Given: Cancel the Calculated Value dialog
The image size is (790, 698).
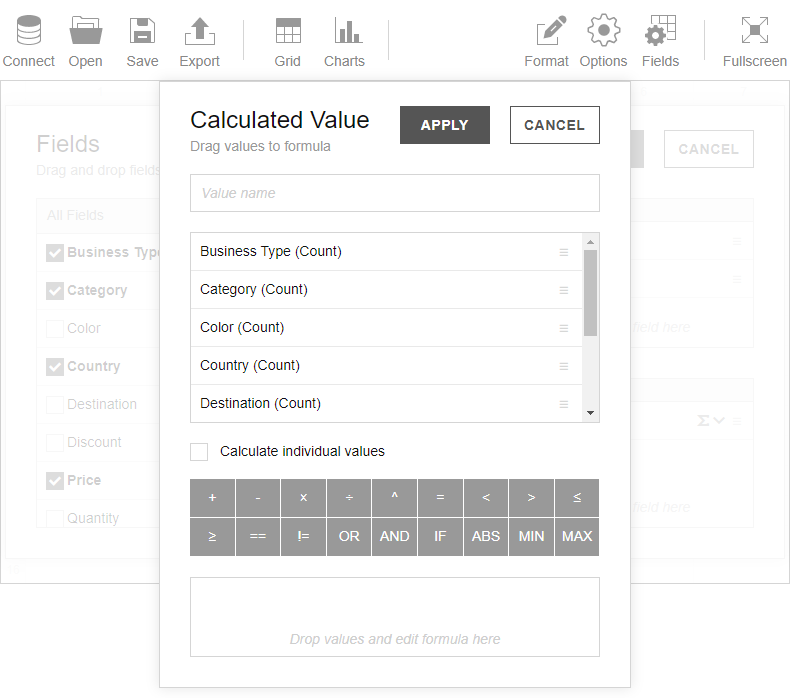Looking at the screenshot, I should pos(554,125).
